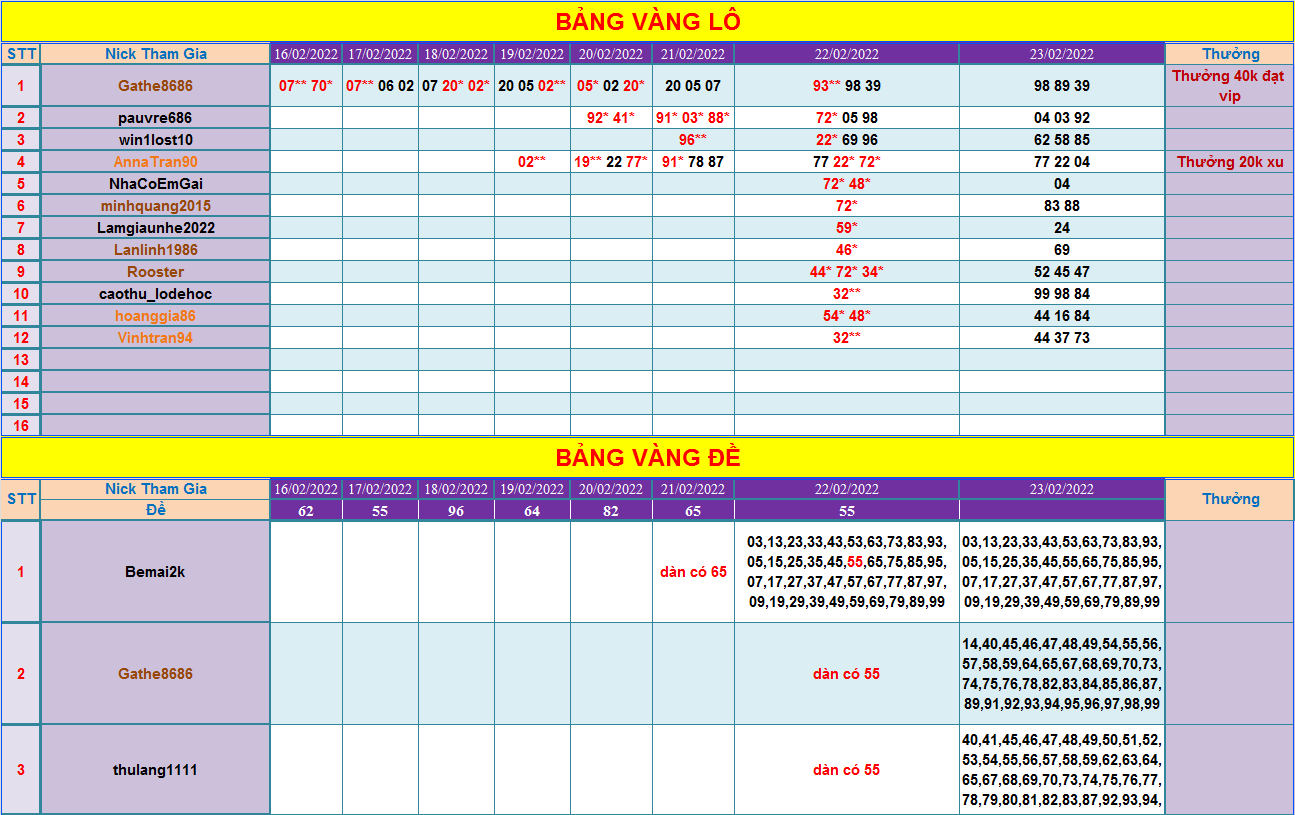Open the Vinhtran94 nickname

(155, 338)
